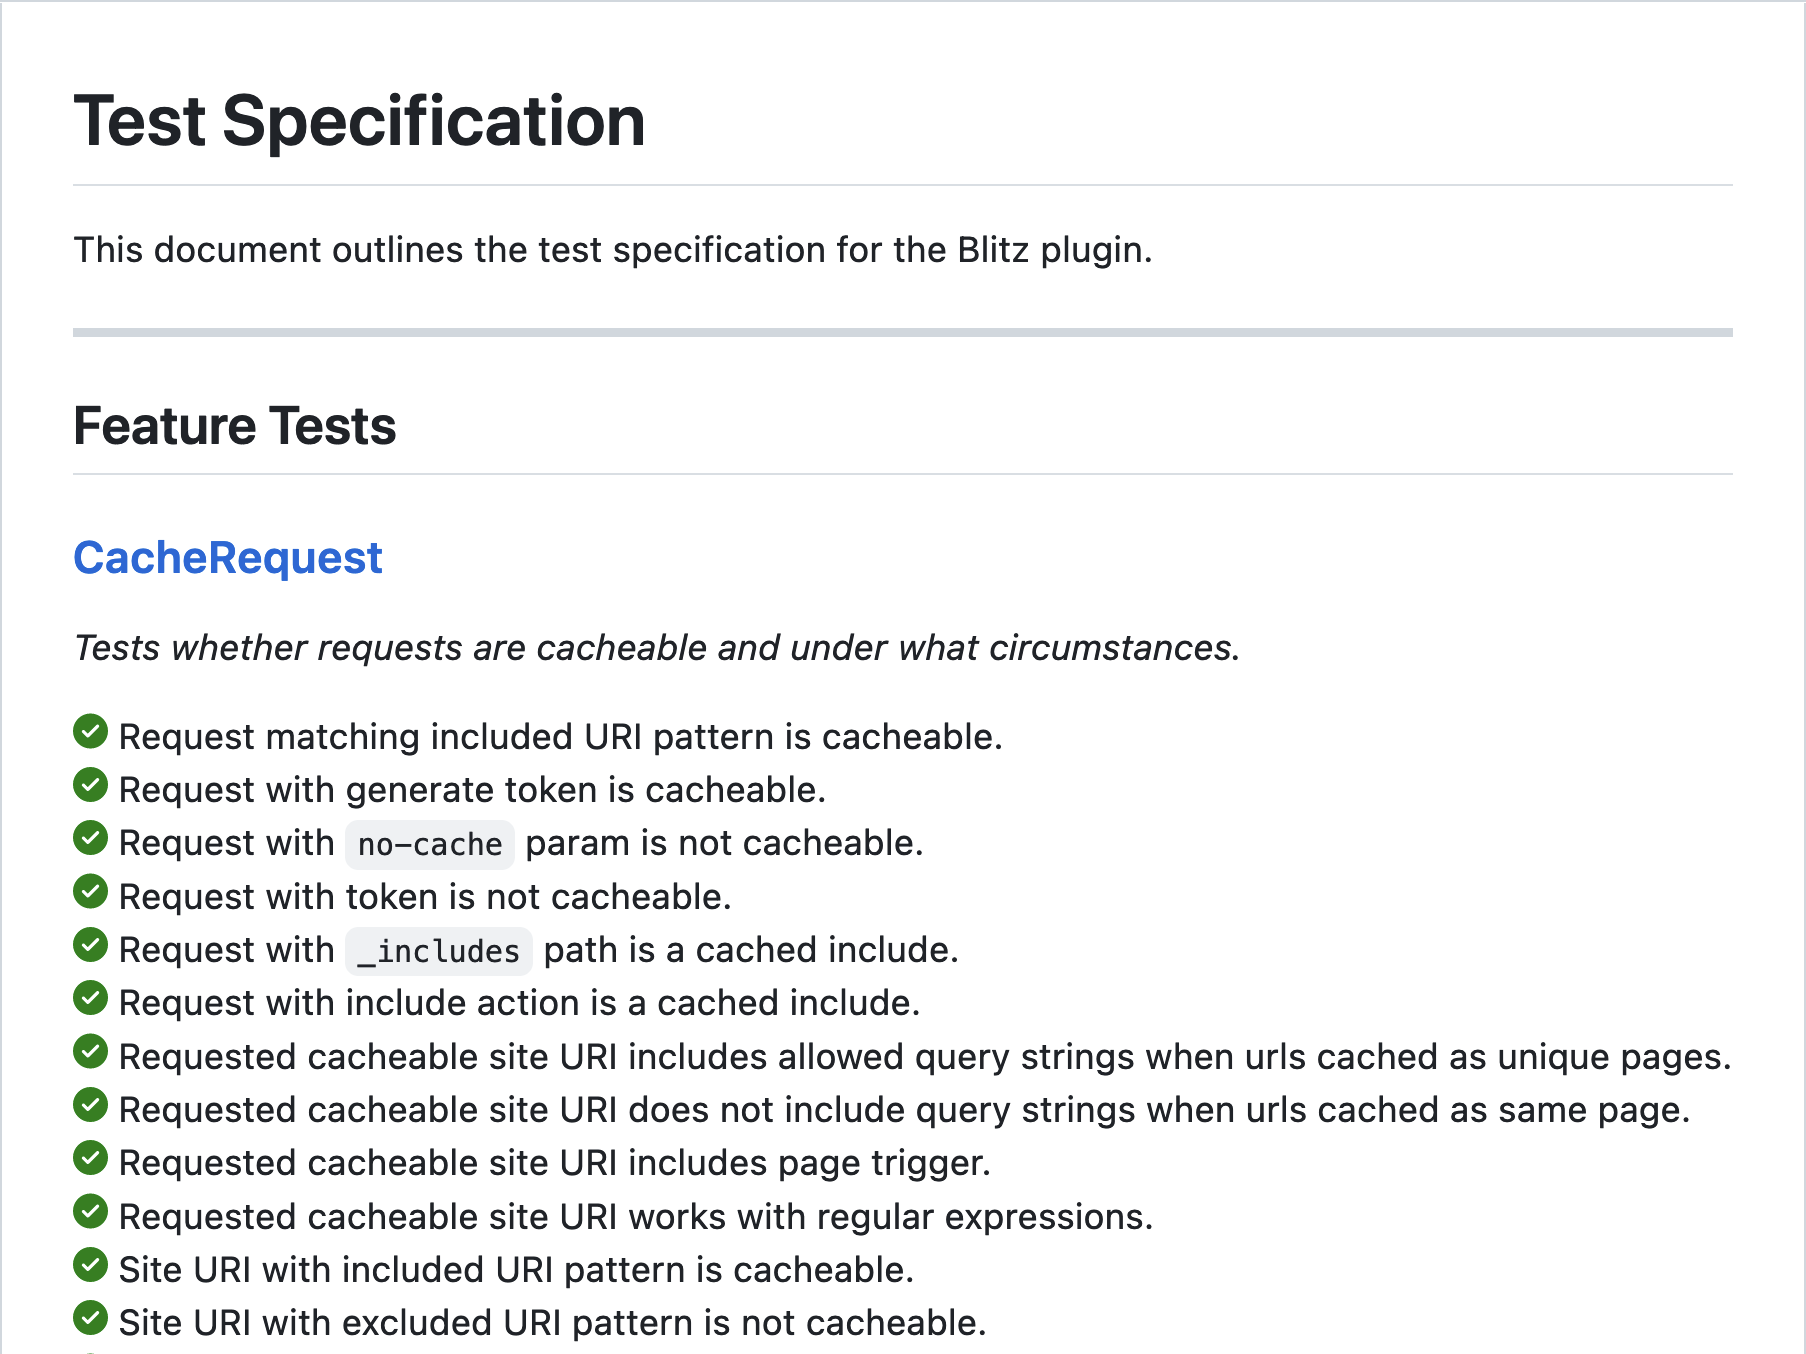Click check icon beside 'Site URI with excluded URI pattern'
Image resolution: width=1806 pixels, height=1354 pixels.
point(90,1318)
